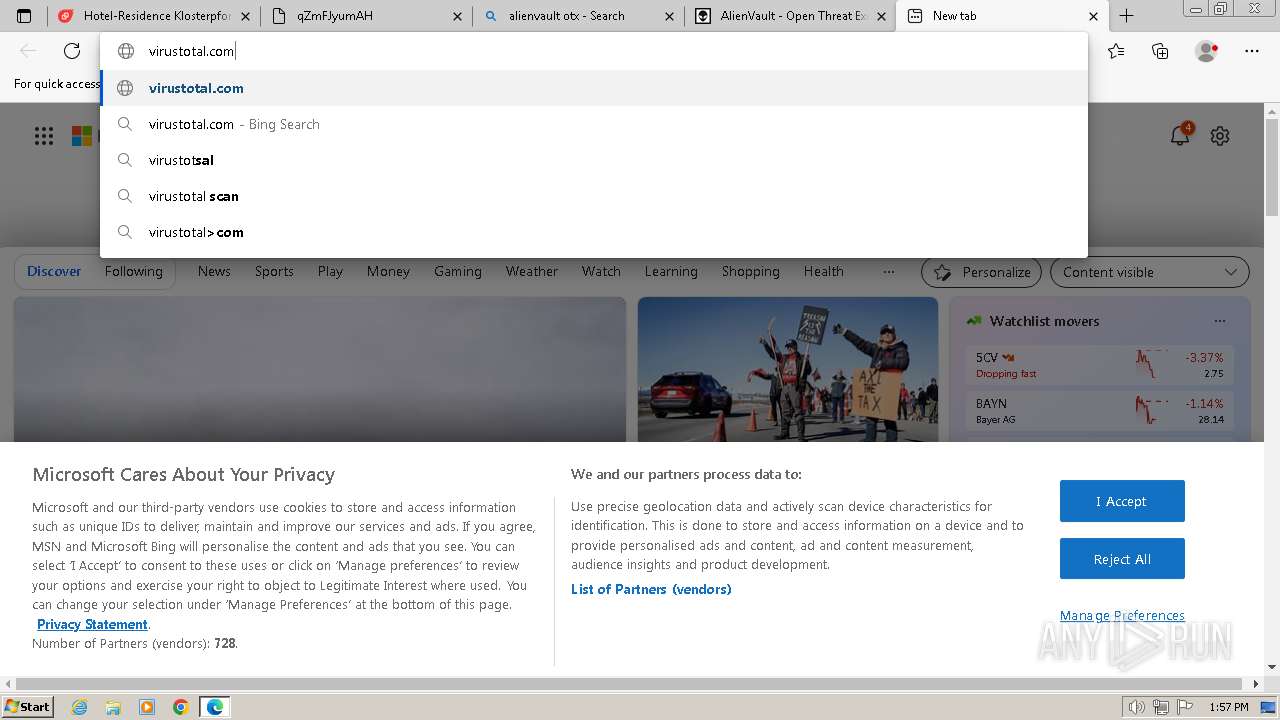Open the notifications bell icon
Viewport: 1280px width, 720px height.
tap(1181, 135)
